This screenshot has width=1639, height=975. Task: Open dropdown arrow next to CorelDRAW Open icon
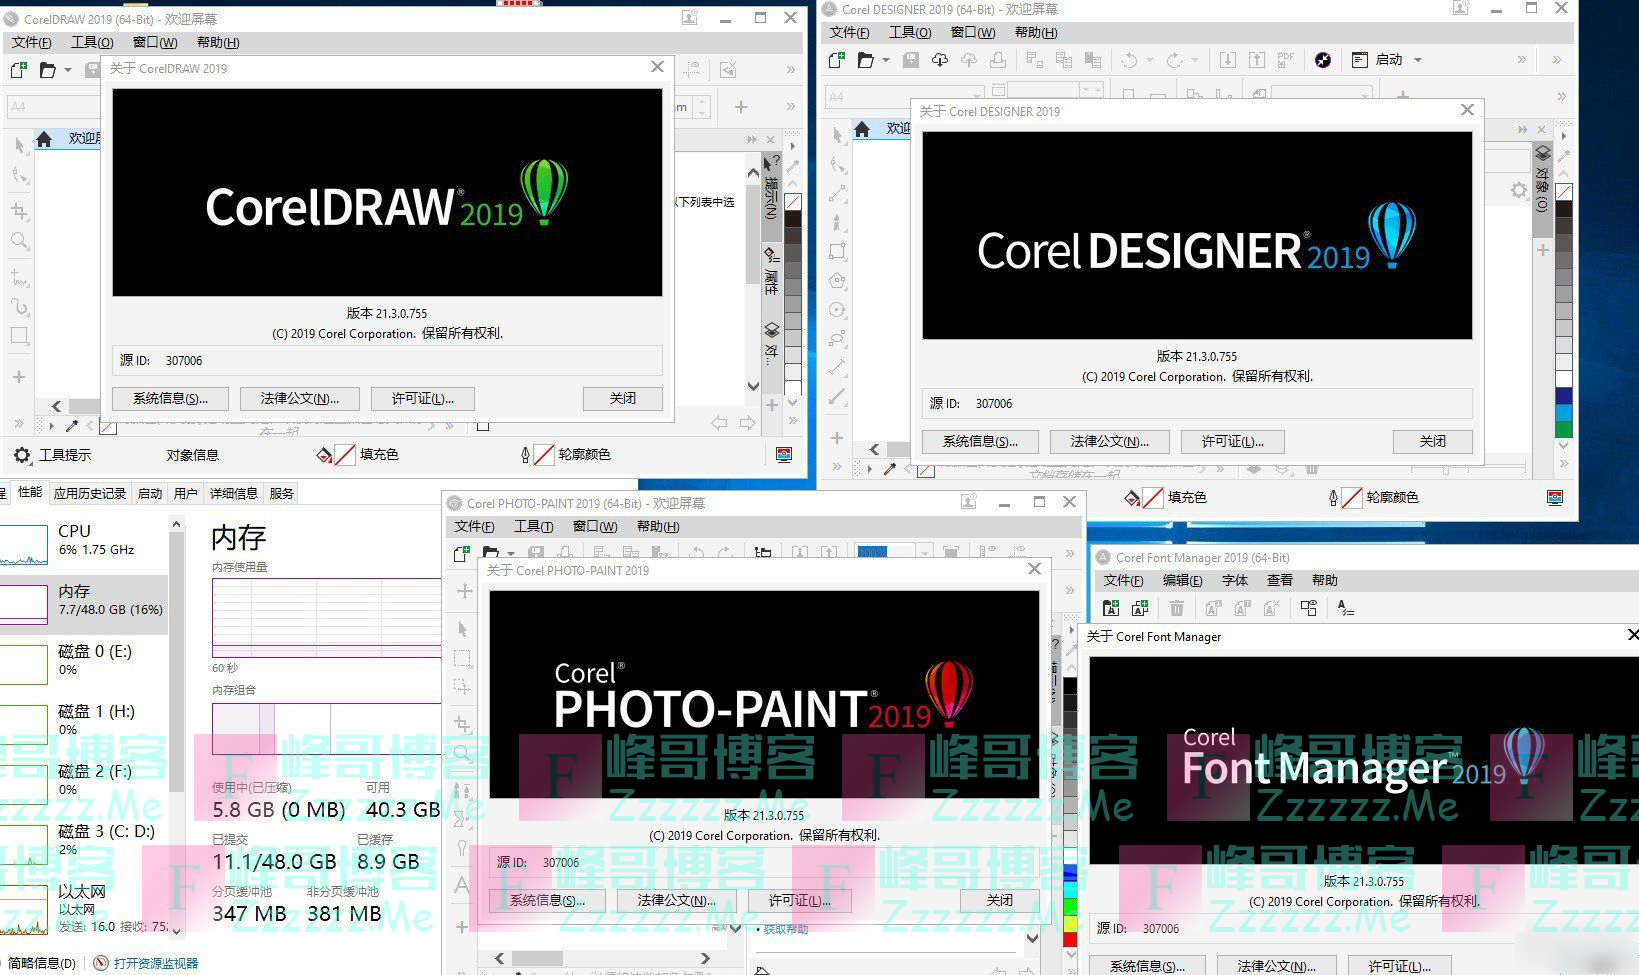pos(68,70)
